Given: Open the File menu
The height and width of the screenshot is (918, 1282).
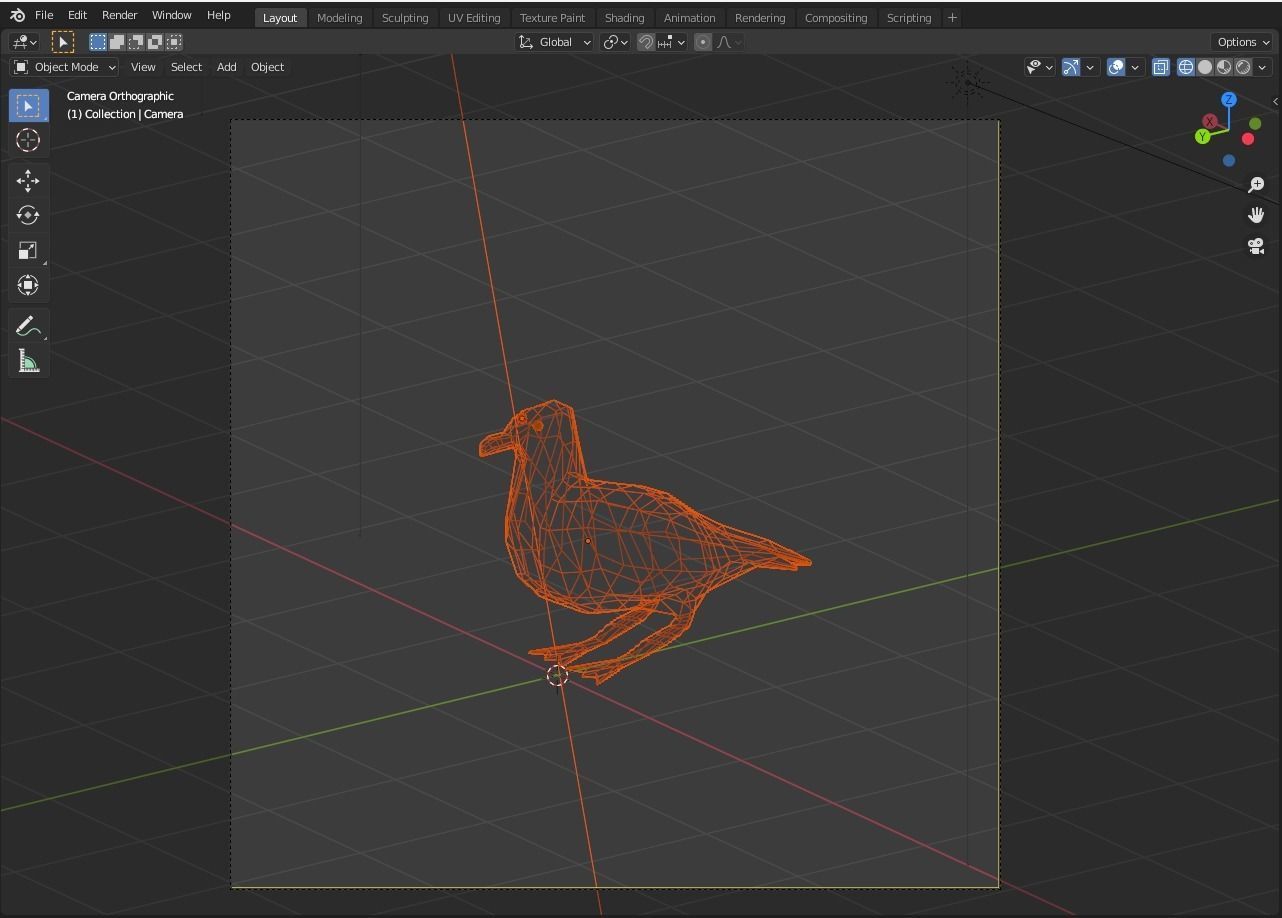Looking at the screenshot, I should coord(44,16).
